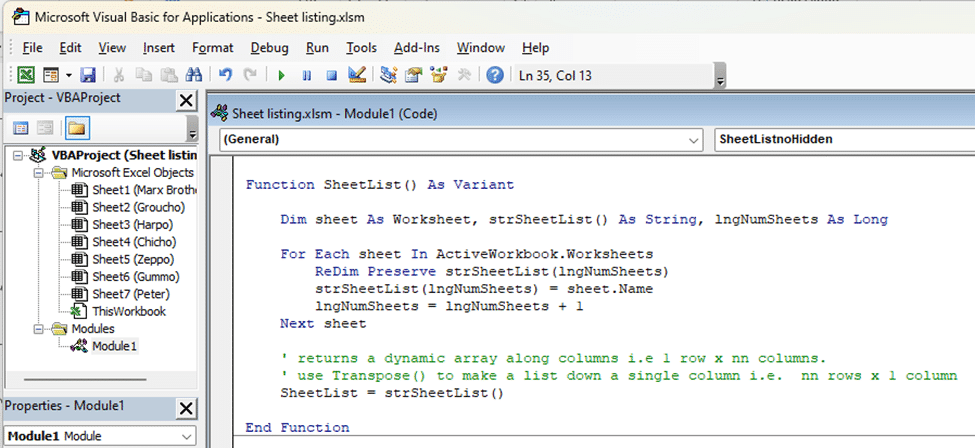Image resolution: width=975 pixels, height=448 pixels.
Task: Click the Redo arrow icon
Action: click(250, 75)
